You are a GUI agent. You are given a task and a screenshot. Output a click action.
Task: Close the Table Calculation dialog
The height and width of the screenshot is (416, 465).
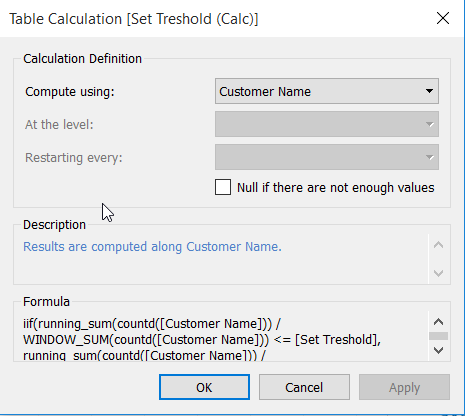(x=443, y=18)
